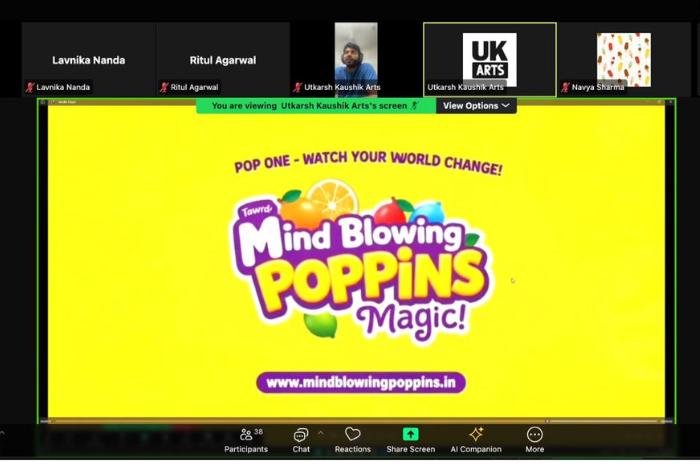Click the Ritul Agarwal name label at tile bottom
This screenshot has height=467, width=700.
click(194, 87)
